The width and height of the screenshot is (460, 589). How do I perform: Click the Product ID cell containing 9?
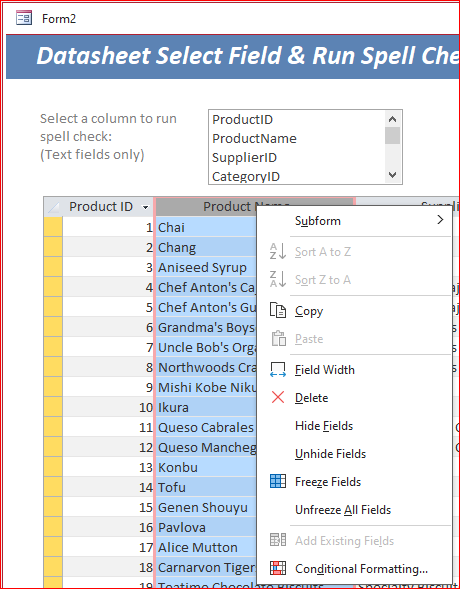coord(108,387)
